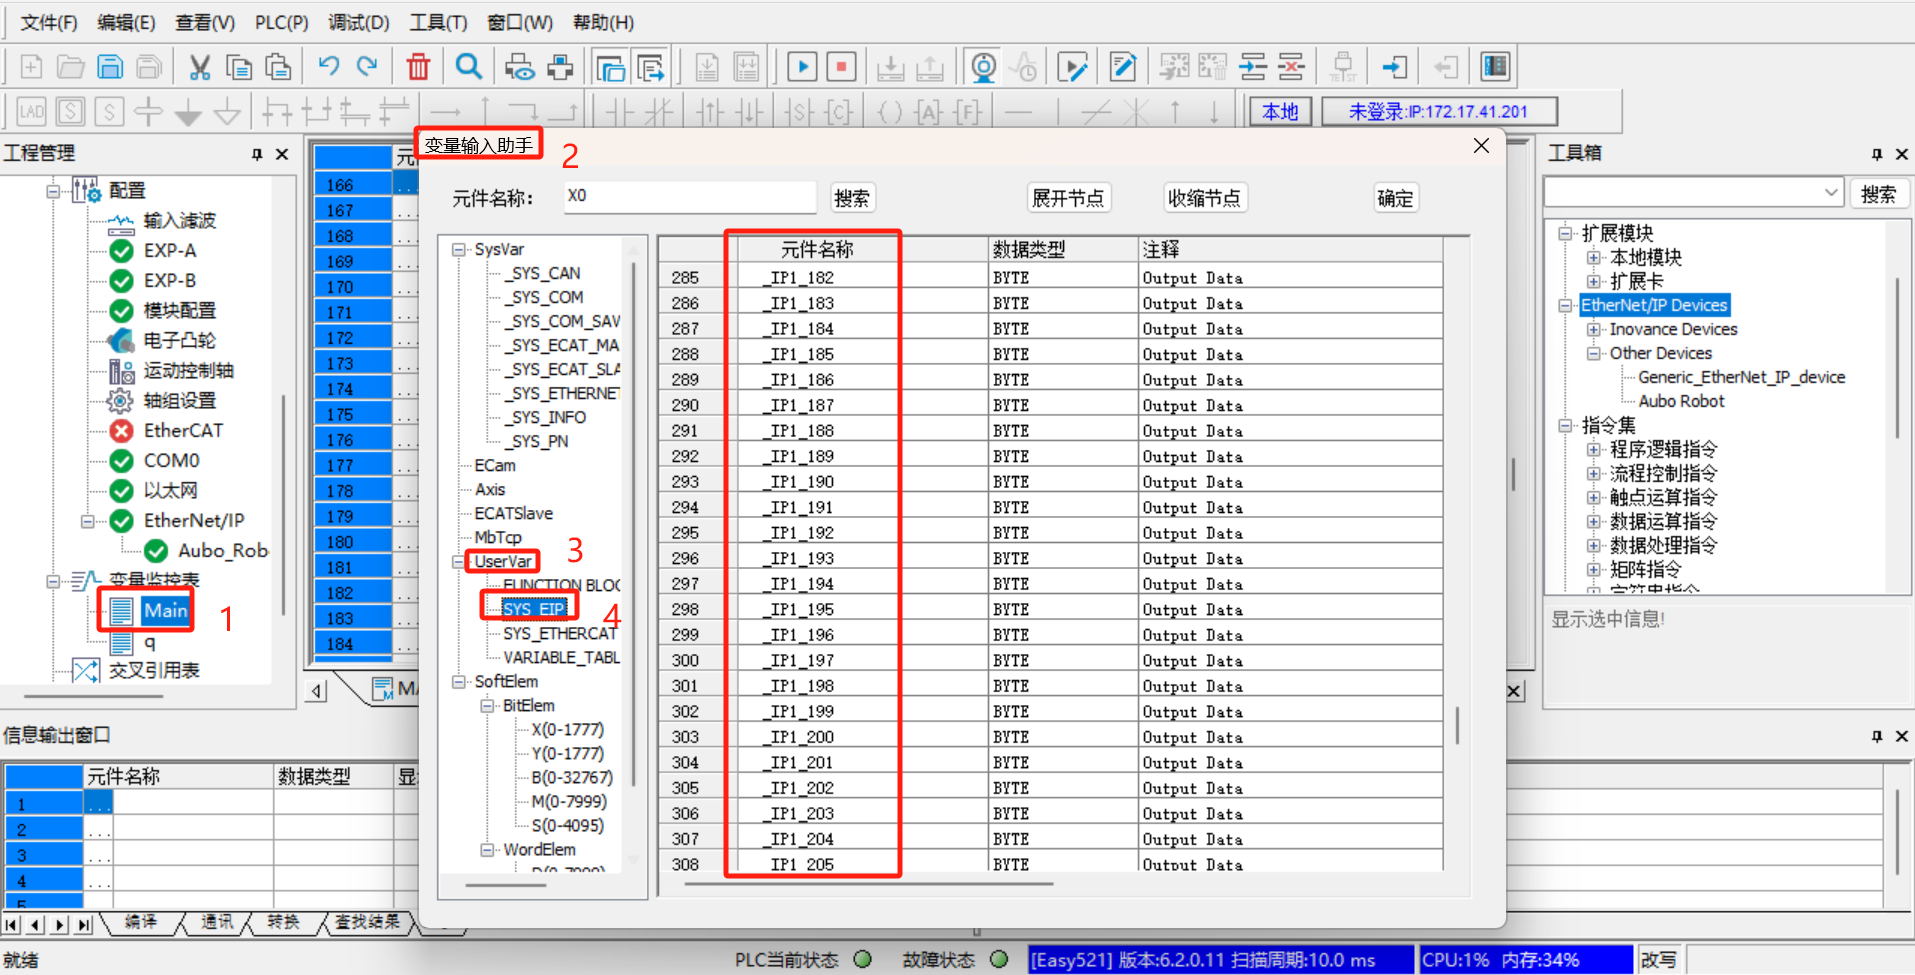This screenshot has width=1915, height=975.
Task: Click the 未登录 IP address button
Action: pos(1438,111)
